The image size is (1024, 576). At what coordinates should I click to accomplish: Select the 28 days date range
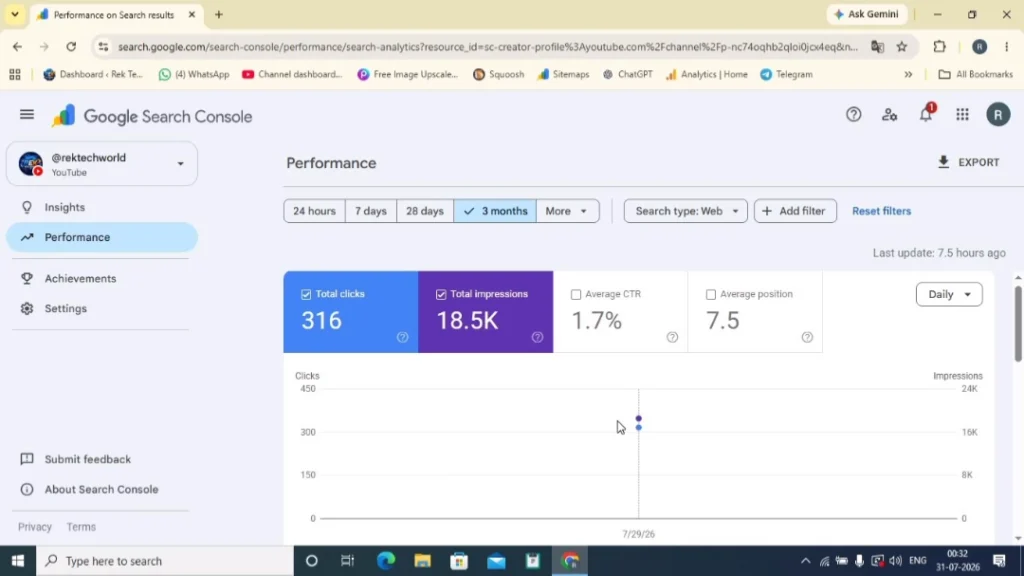424,211
